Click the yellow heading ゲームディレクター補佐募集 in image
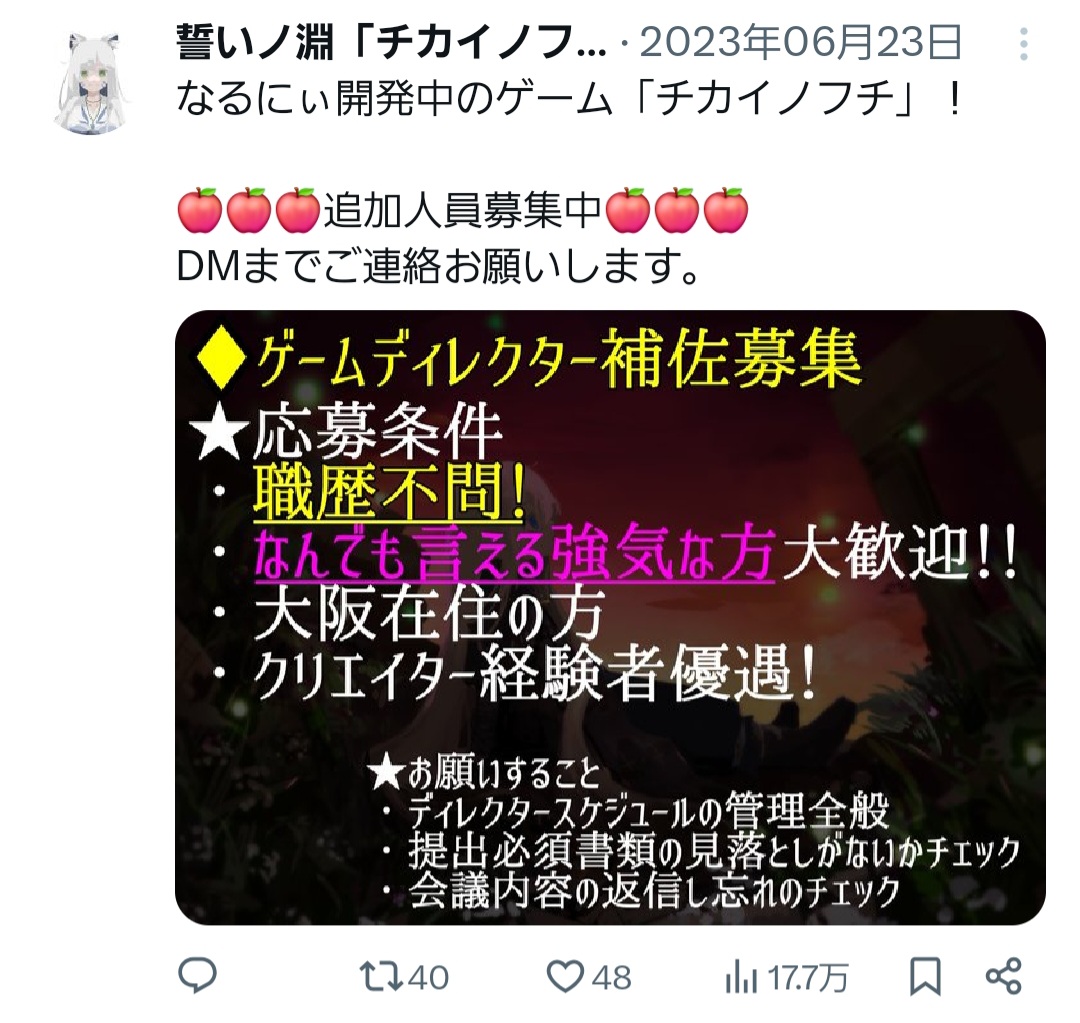Screen dimensions: 1080x1023 [x=559, y=358]
